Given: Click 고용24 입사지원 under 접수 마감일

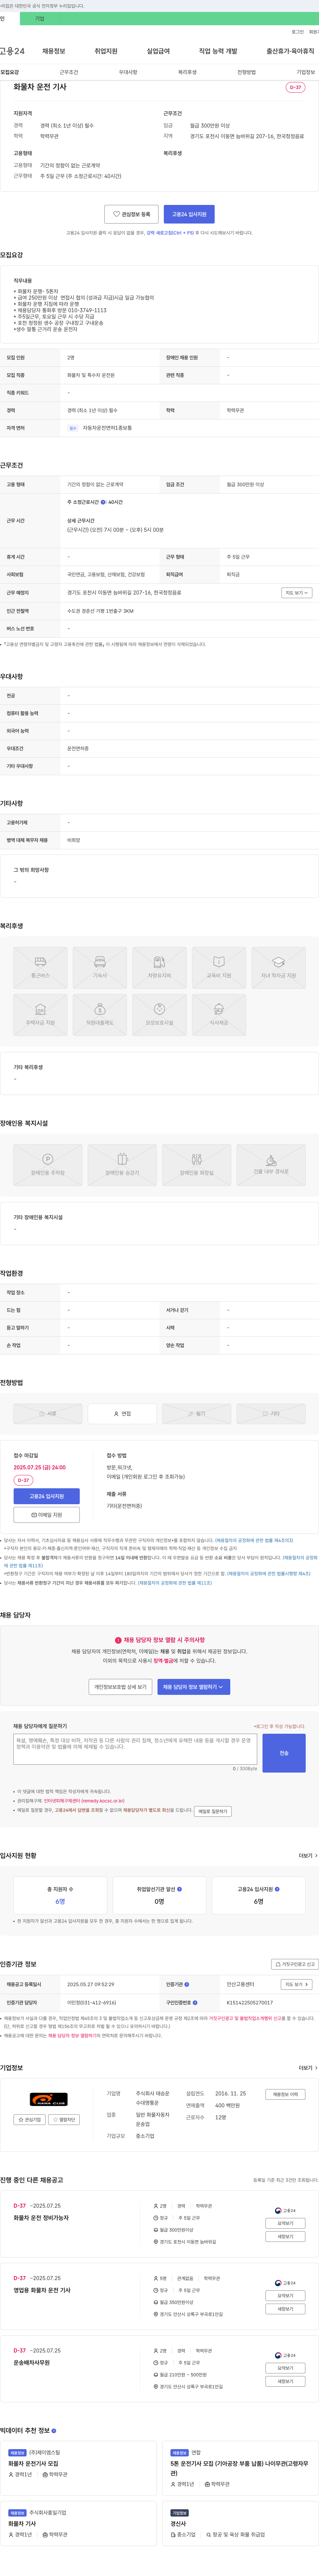Looking at the screenshot, I should point(47,1496).
